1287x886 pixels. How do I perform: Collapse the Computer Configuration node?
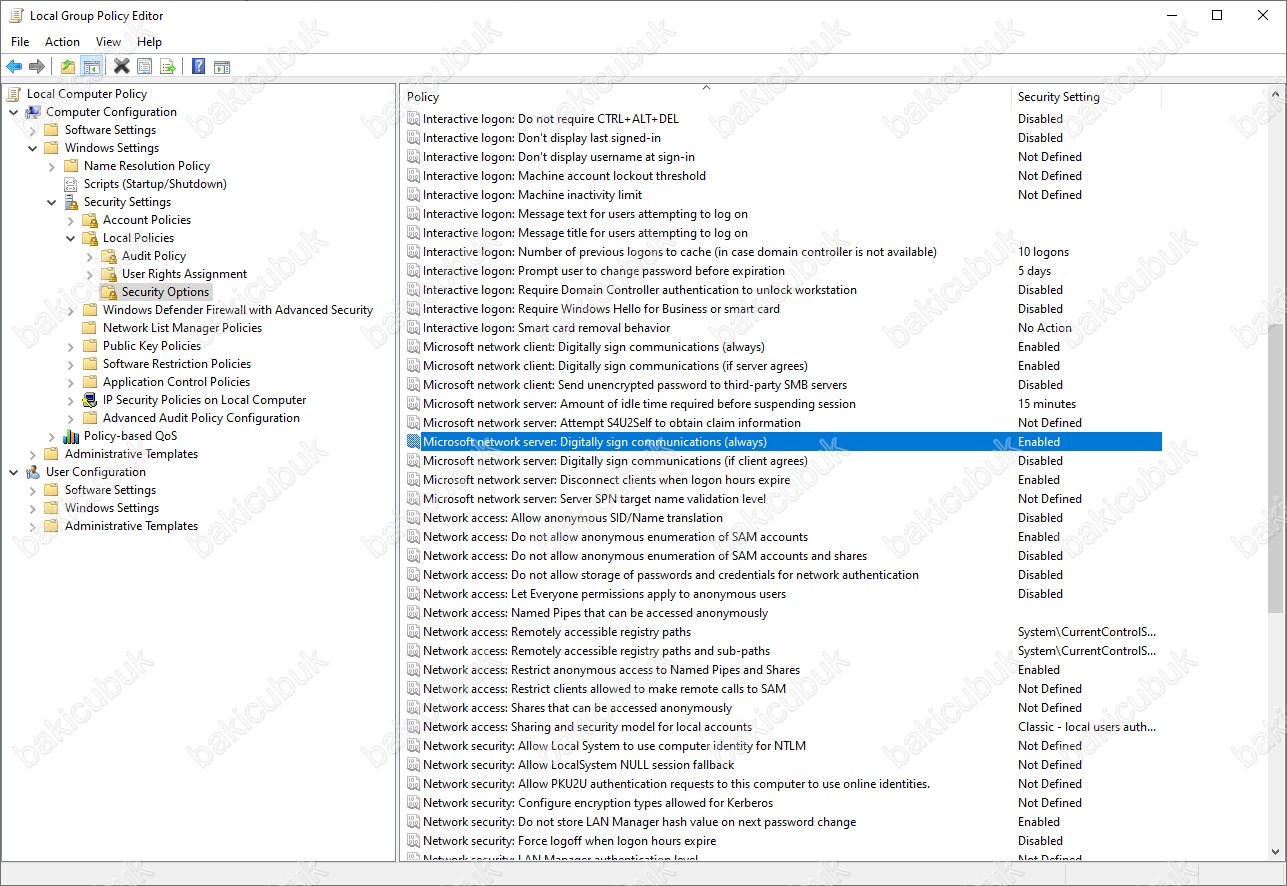pyautogui.click(x=14, y=112)
